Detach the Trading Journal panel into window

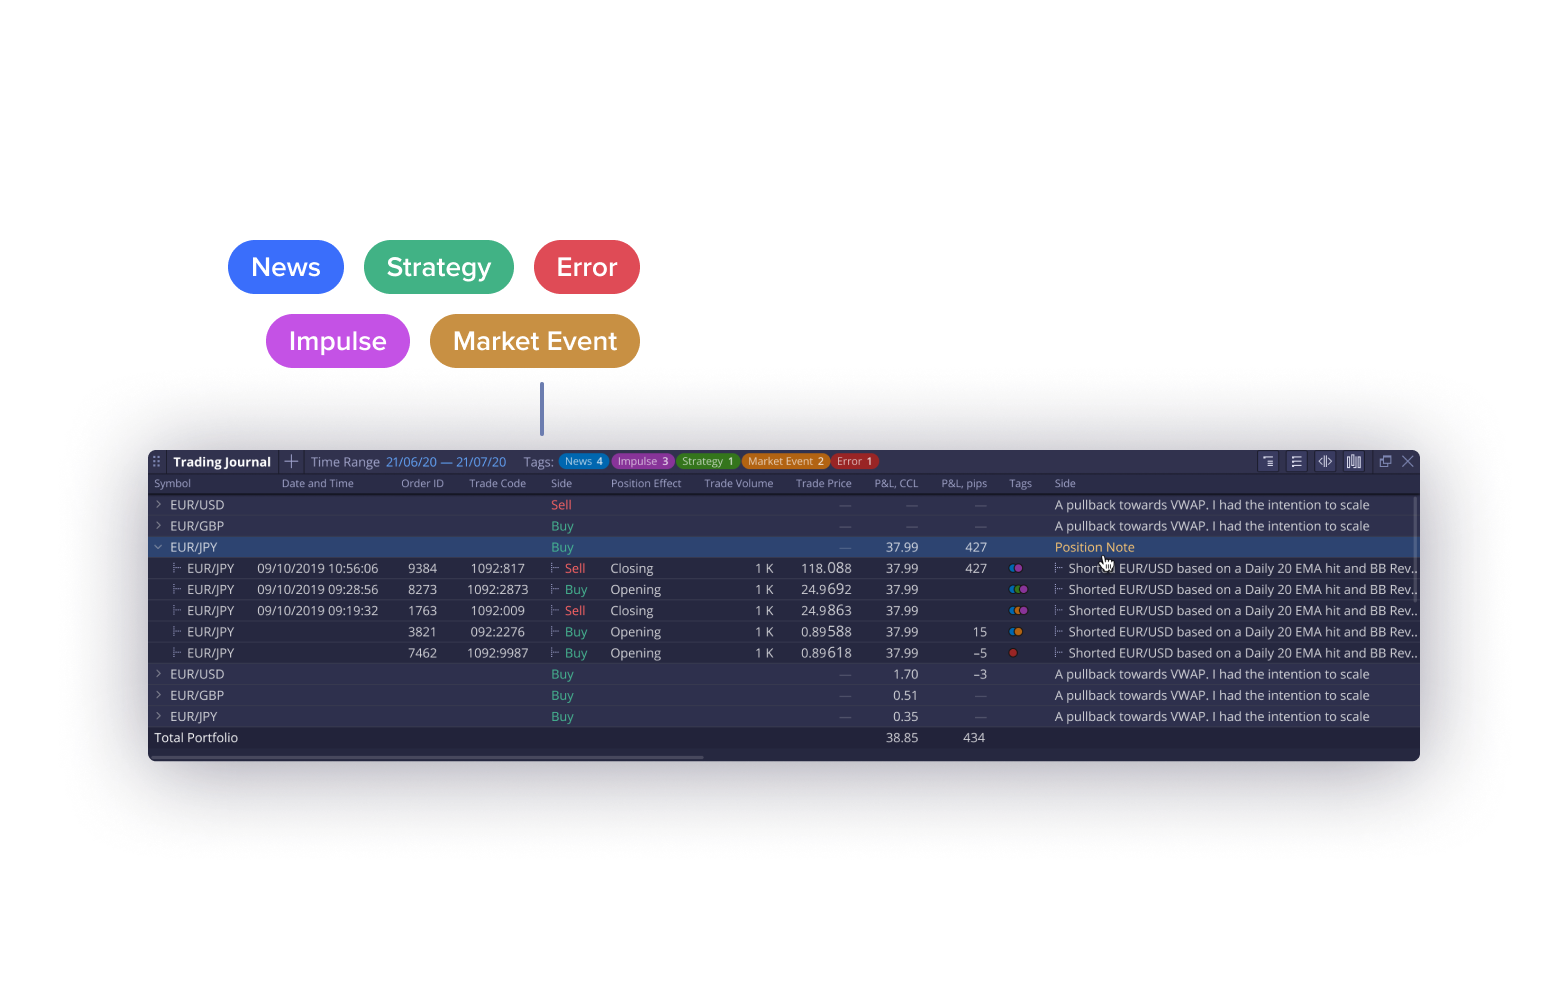[x=1385, y=461]
